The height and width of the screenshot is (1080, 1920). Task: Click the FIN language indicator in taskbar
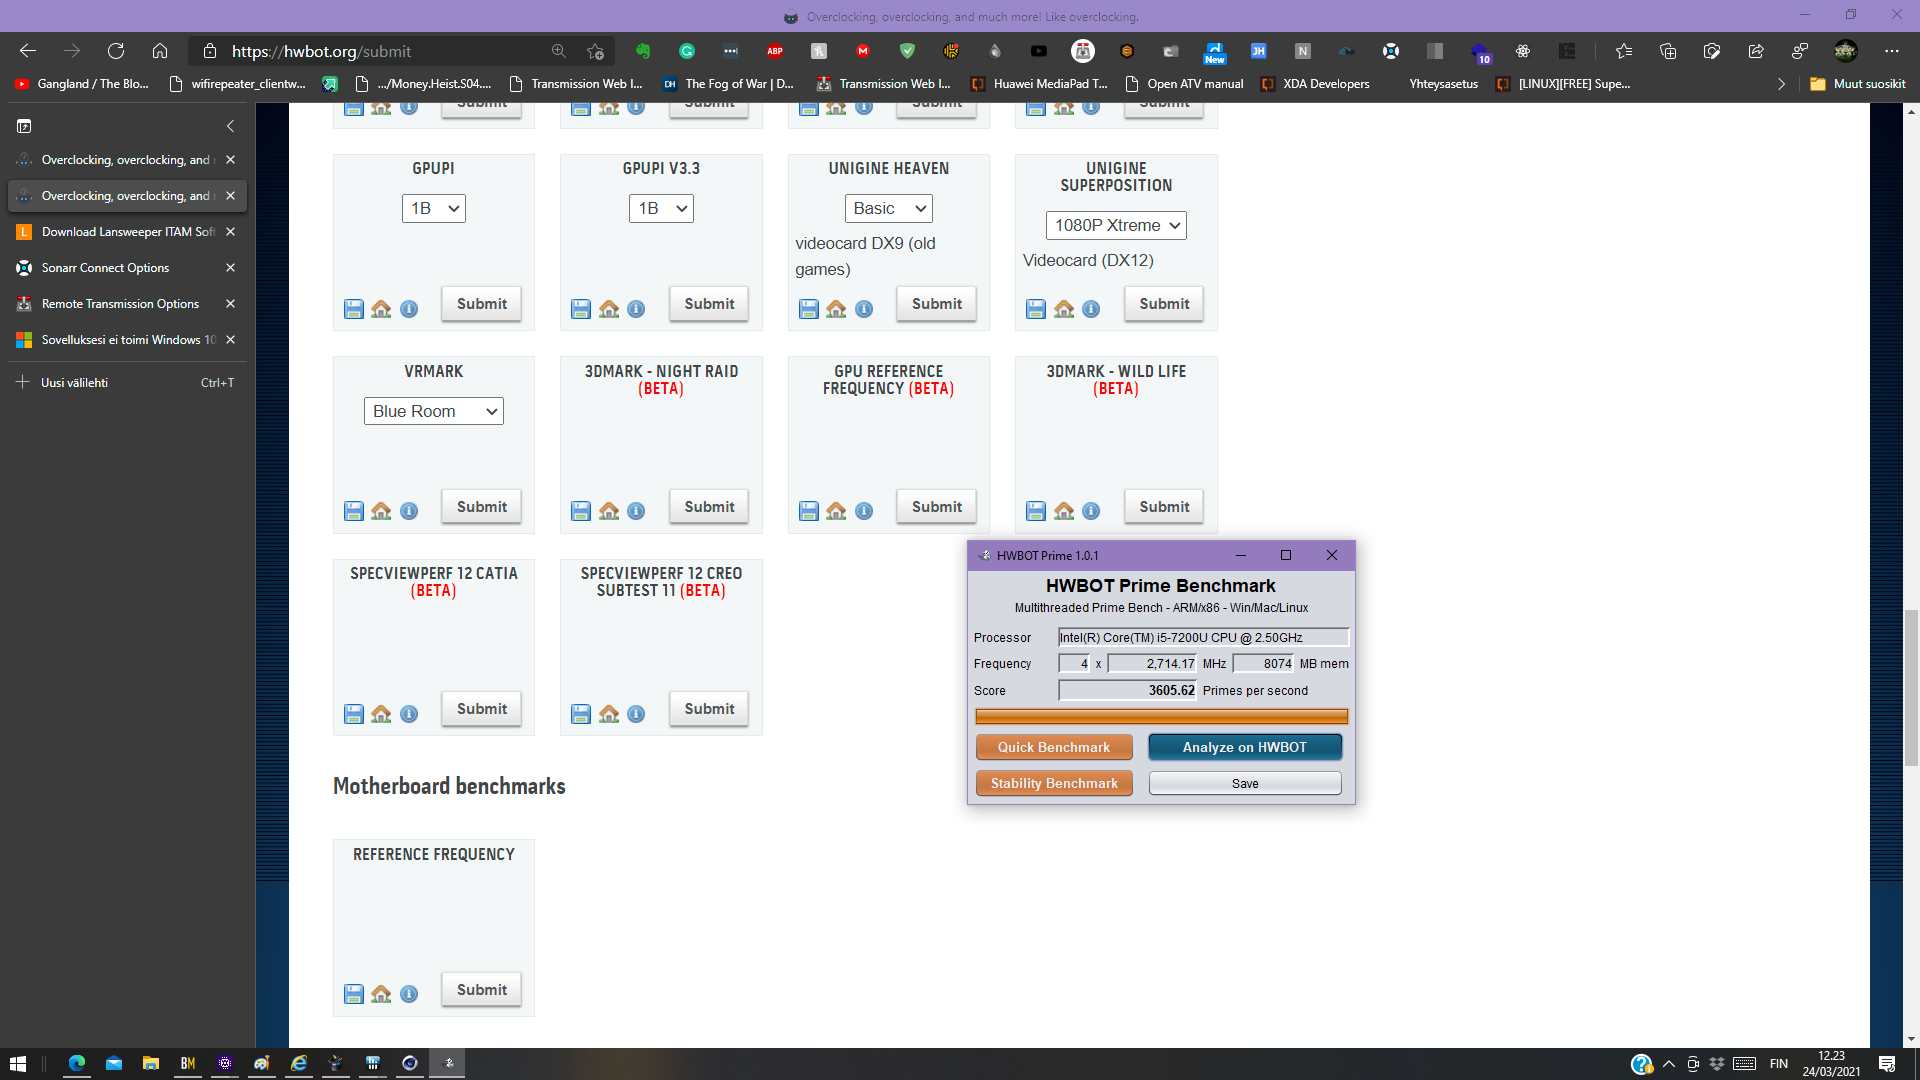(1779, 1063)
